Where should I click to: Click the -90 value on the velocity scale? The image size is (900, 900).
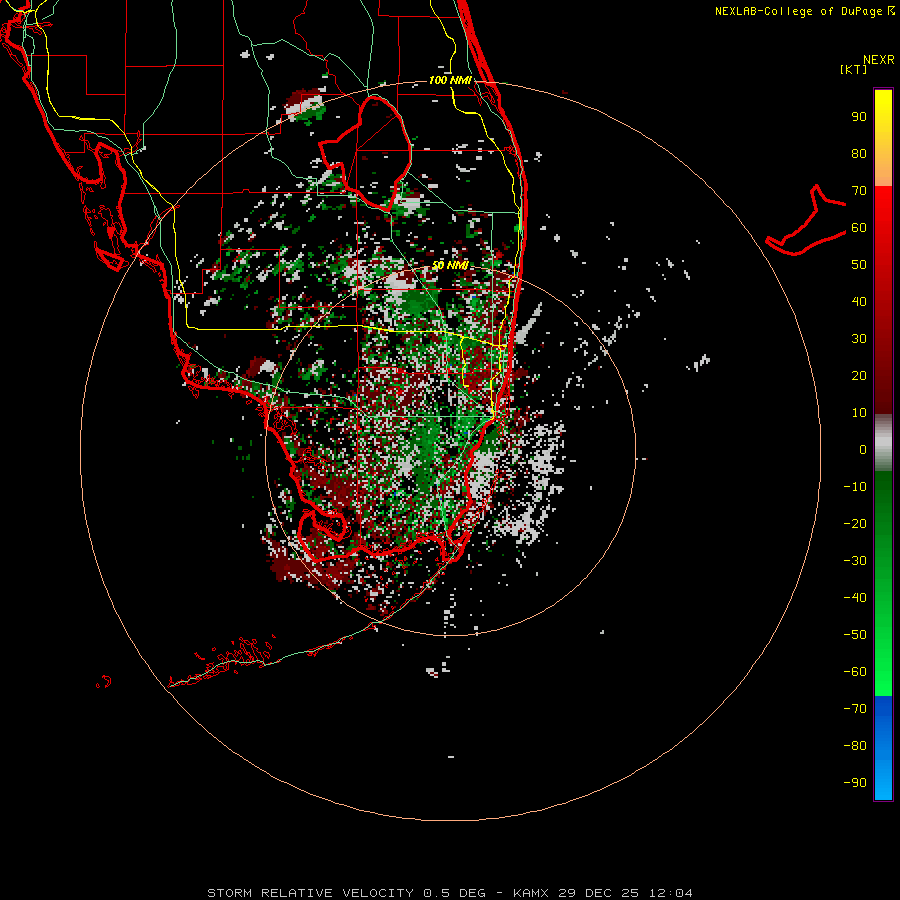click(855, 783)
